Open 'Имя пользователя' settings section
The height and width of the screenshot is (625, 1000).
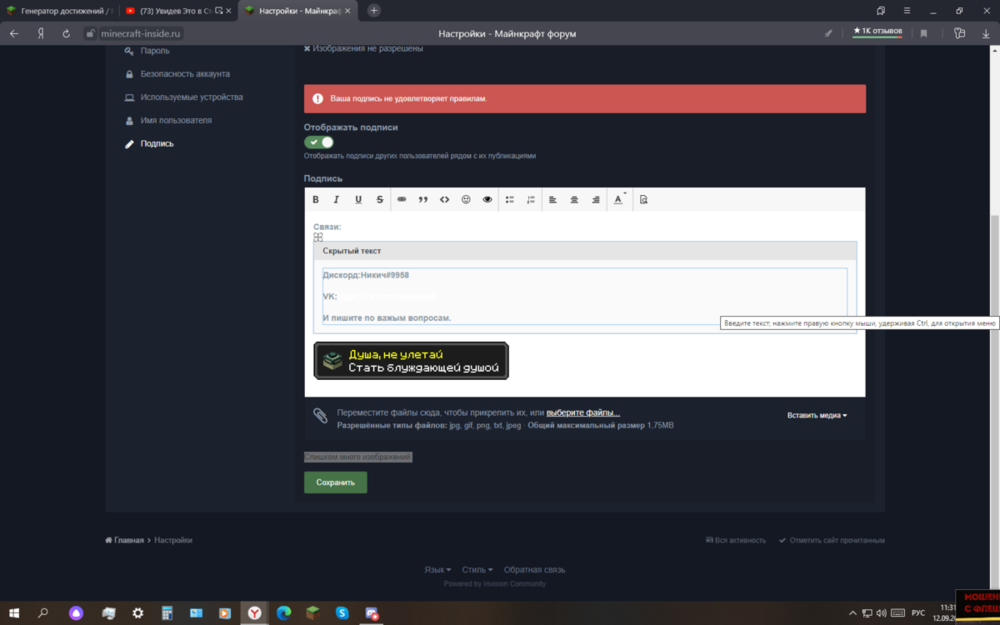click(176, 120)
